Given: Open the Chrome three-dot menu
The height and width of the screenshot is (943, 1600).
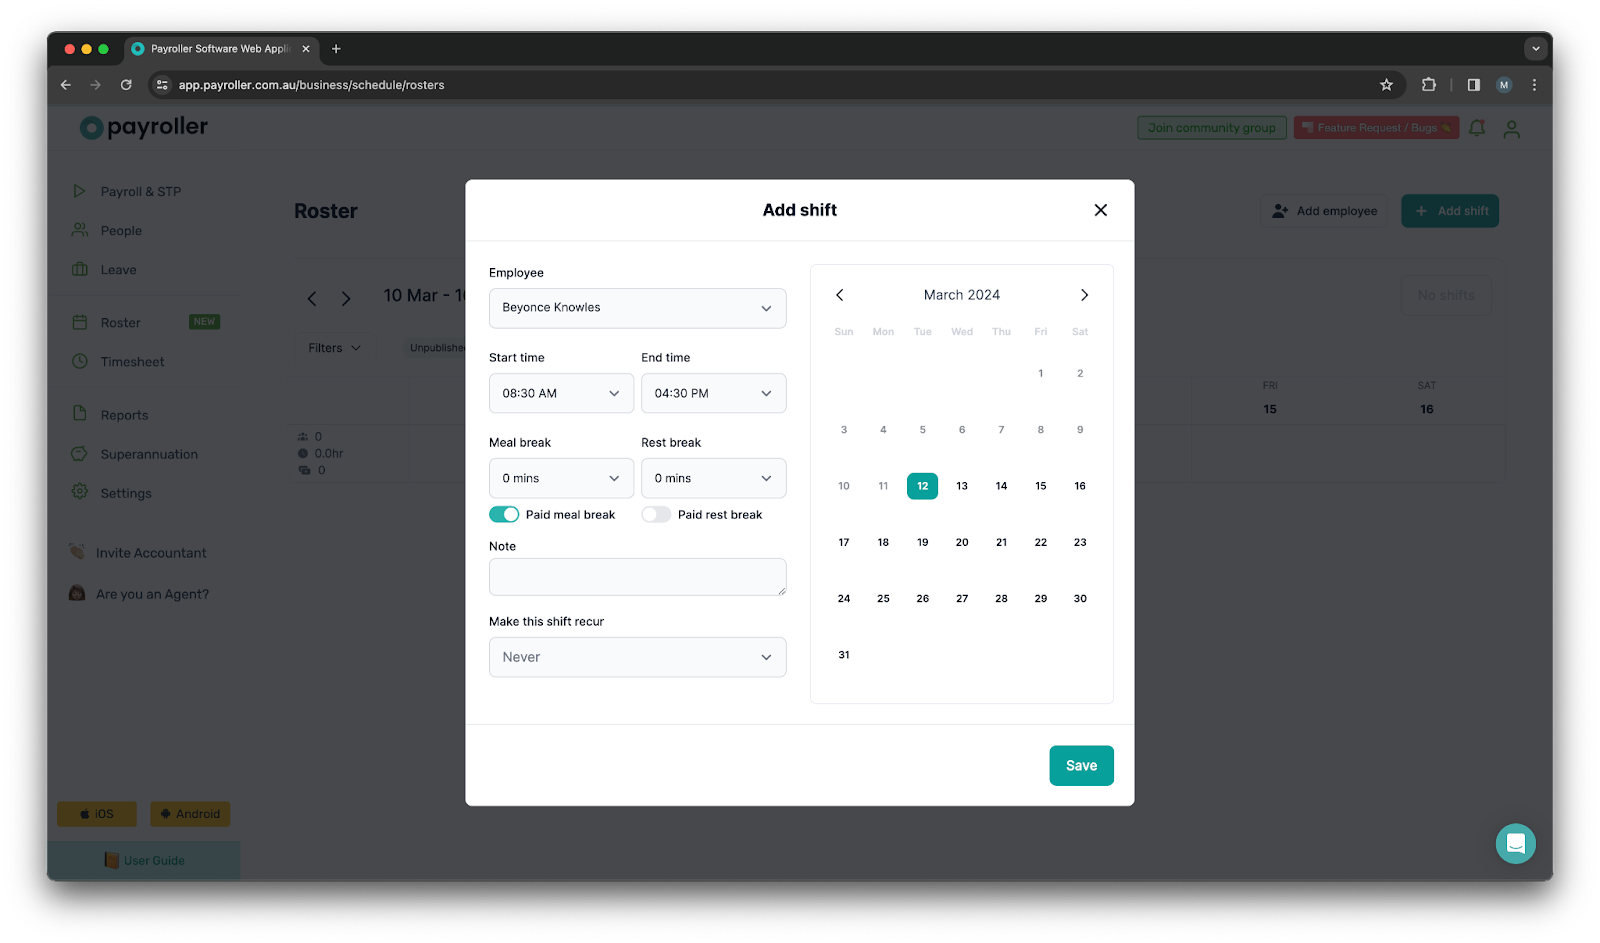Looking at the screenshot, I should point(1534,85).
